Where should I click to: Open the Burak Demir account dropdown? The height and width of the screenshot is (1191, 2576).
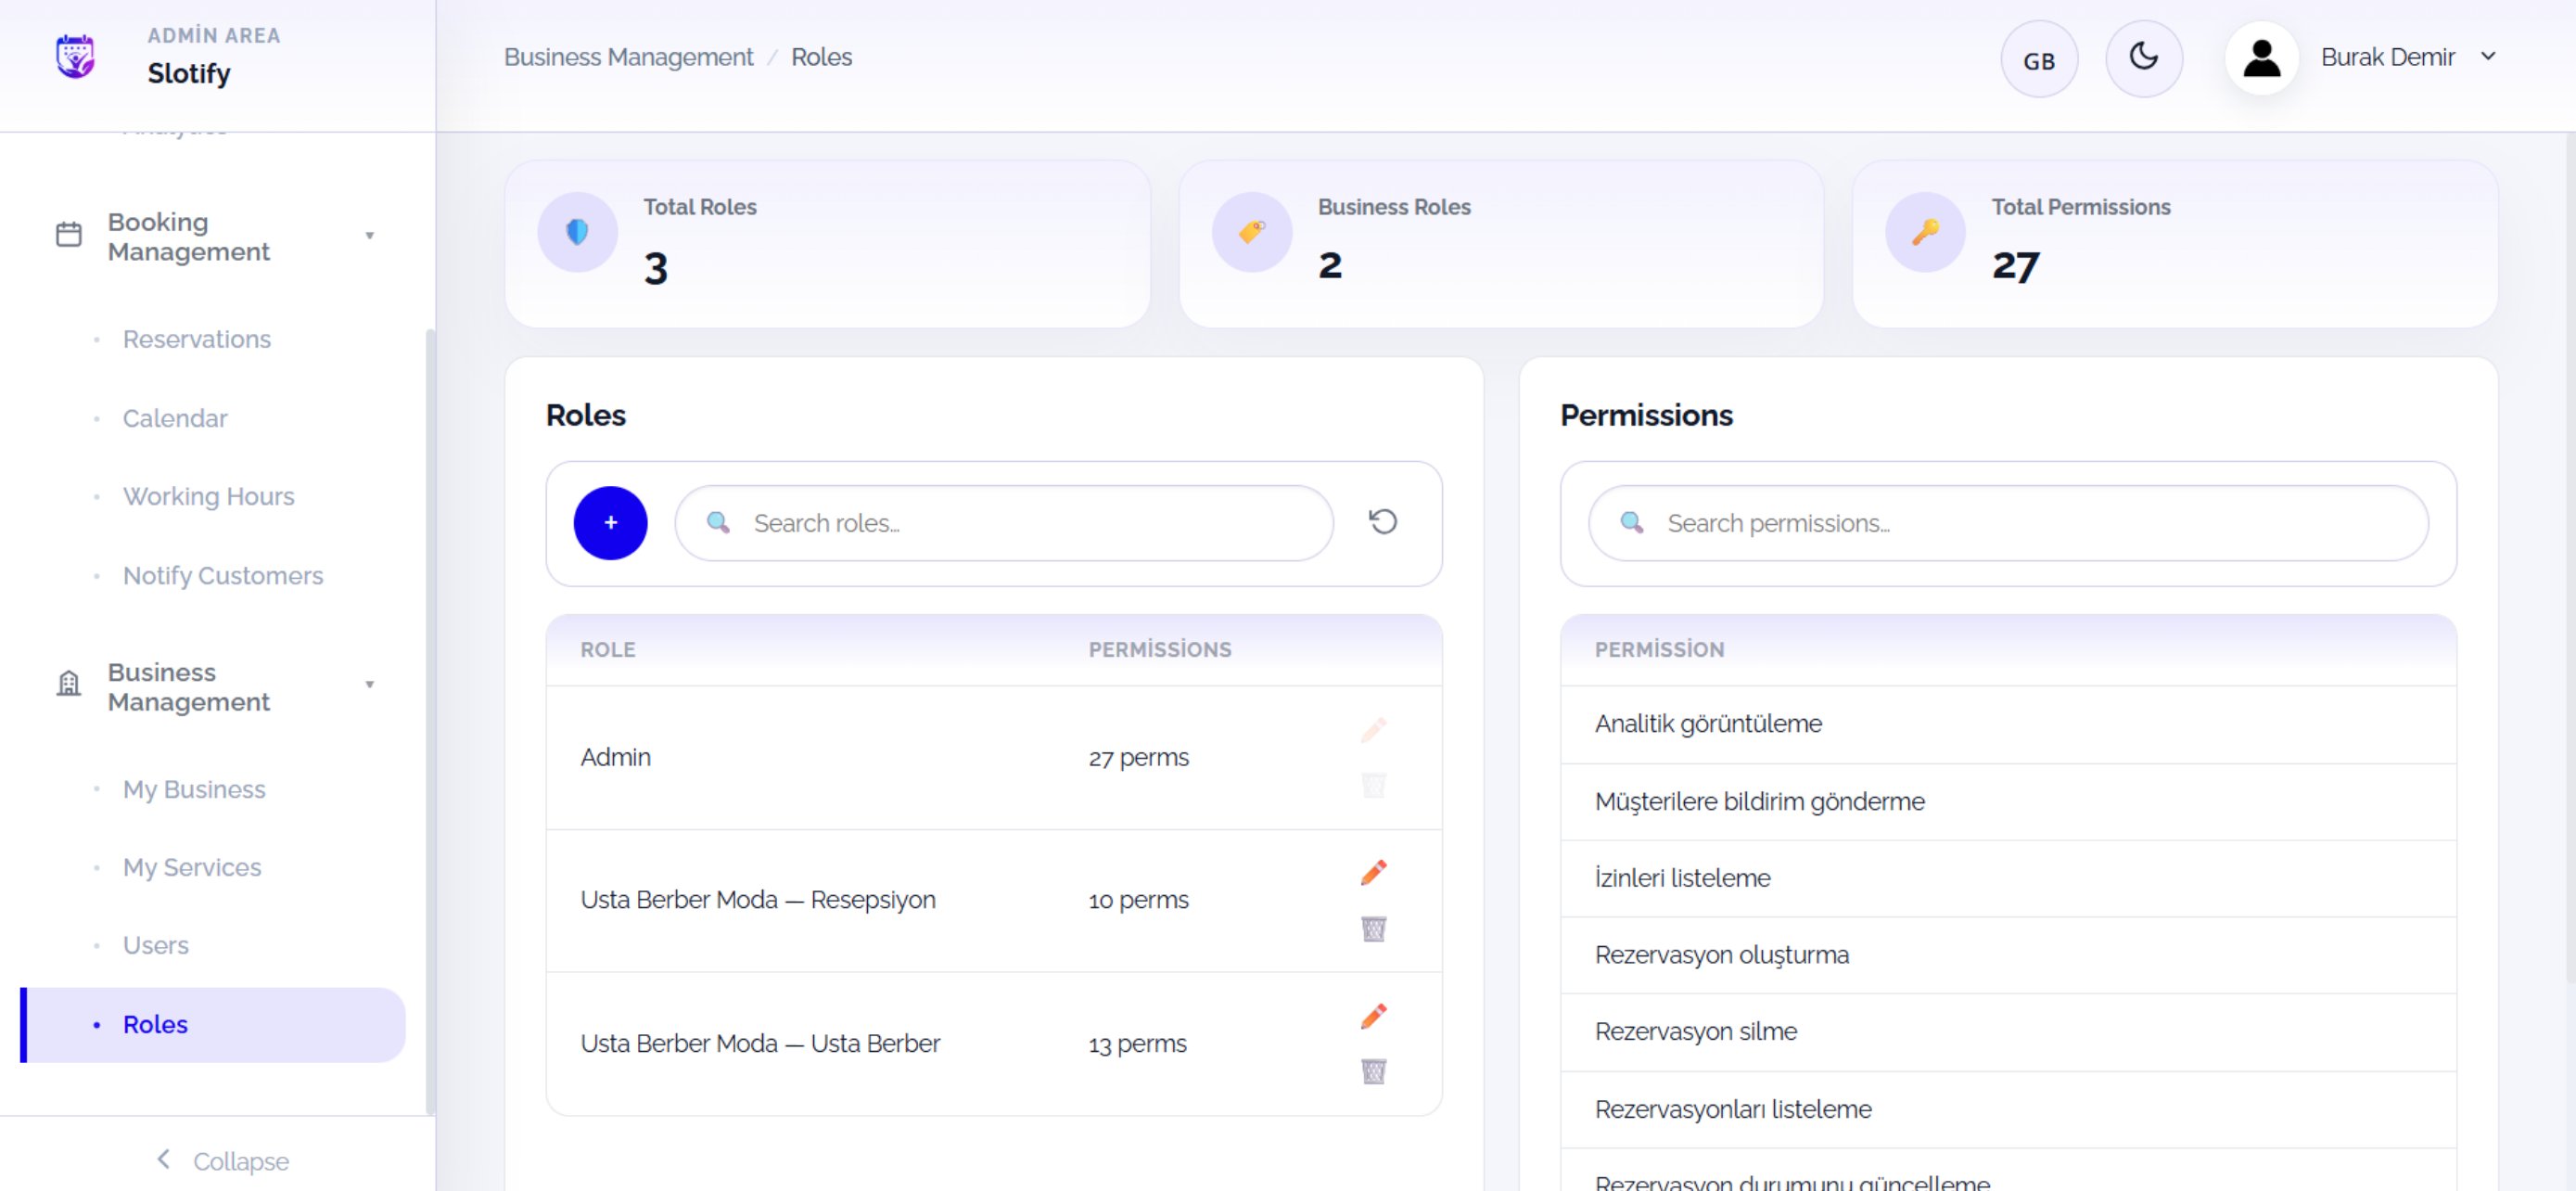(x=2409, y=57)
